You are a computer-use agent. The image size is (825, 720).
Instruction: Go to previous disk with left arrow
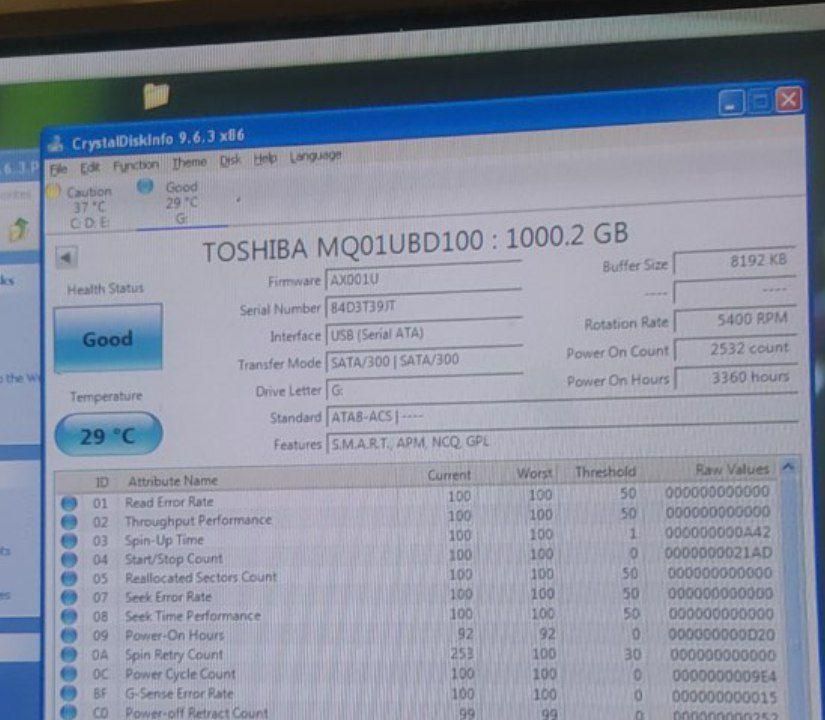click(x=66, y=258)
